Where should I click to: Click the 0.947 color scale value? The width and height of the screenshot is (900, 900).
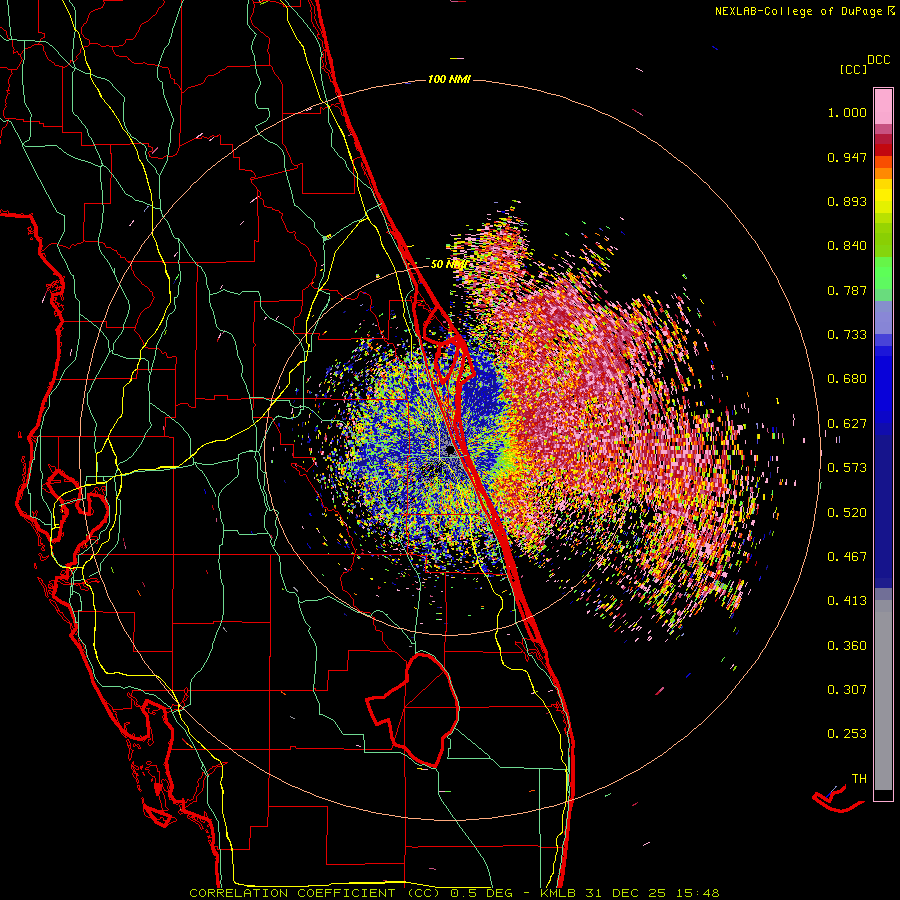pyautogui.click(x=847, y=157)
